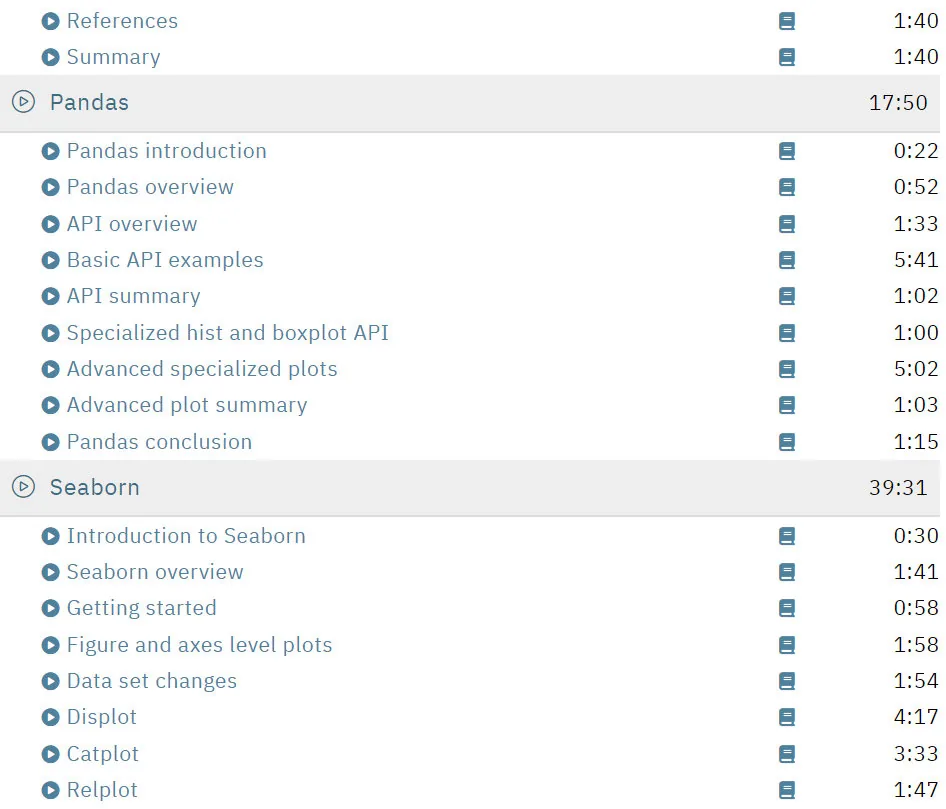Select Specialized hist and boxplot API lesson

click(x=228, y=332)
